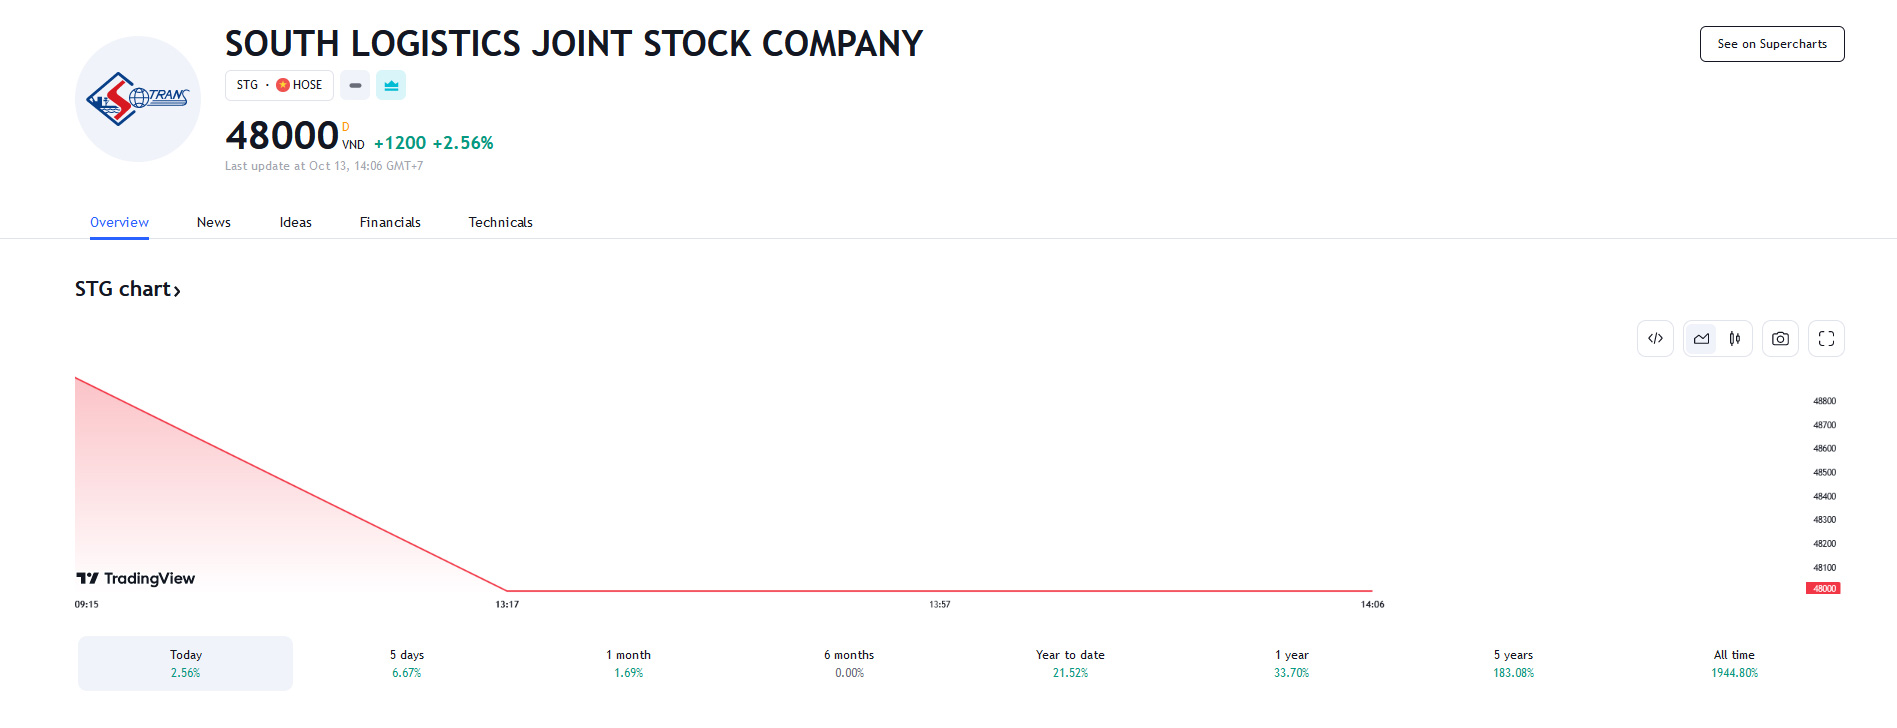Click the TradingView logo on chart
This screenshot has height=728, width=1897.
coord(136,579)
